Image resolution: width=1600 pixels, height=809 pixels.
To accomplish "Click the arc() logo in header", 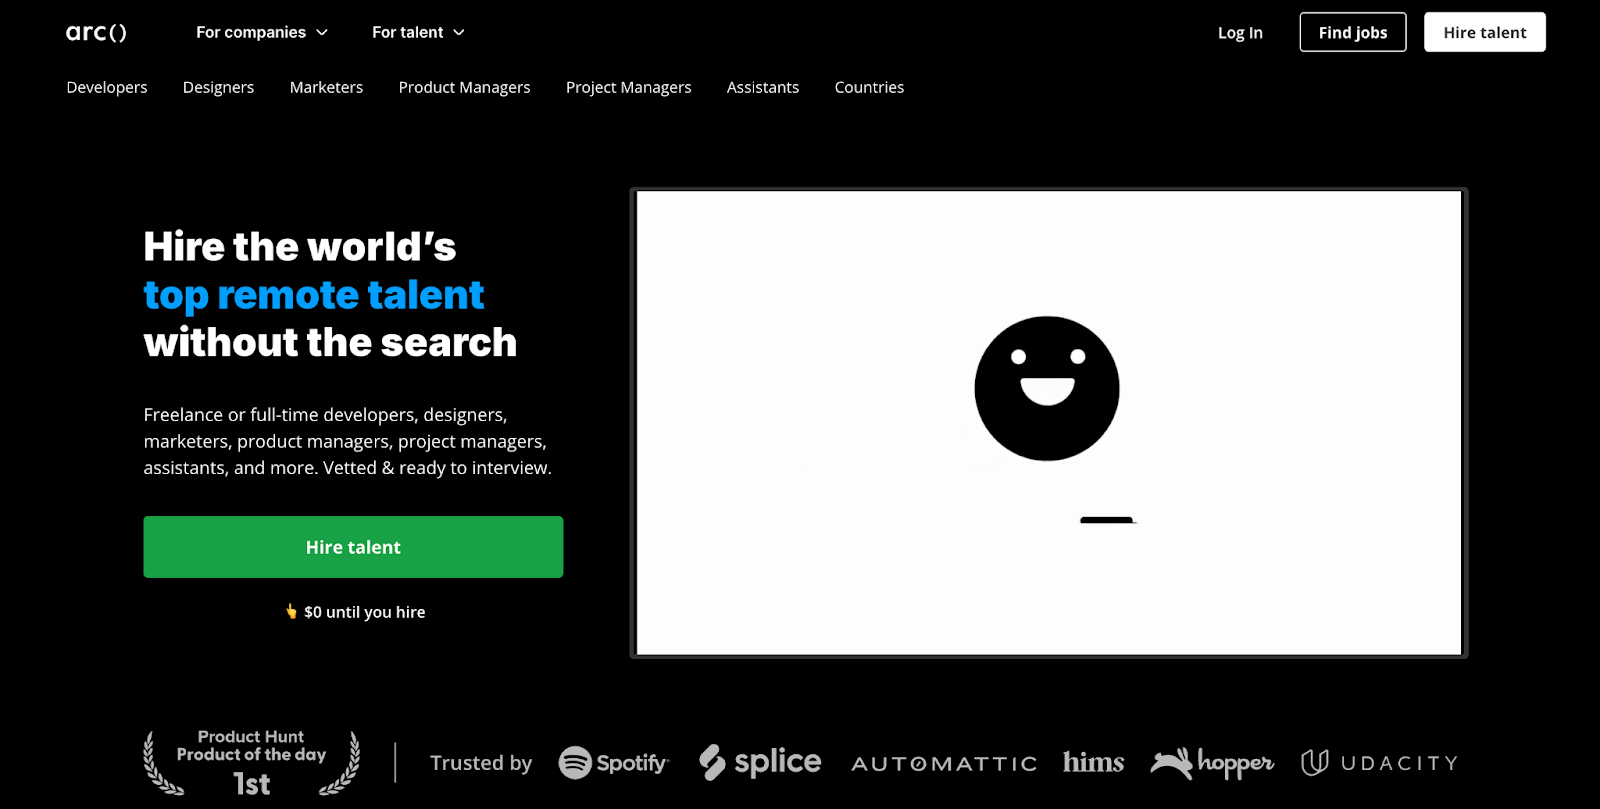I will 96,33.
